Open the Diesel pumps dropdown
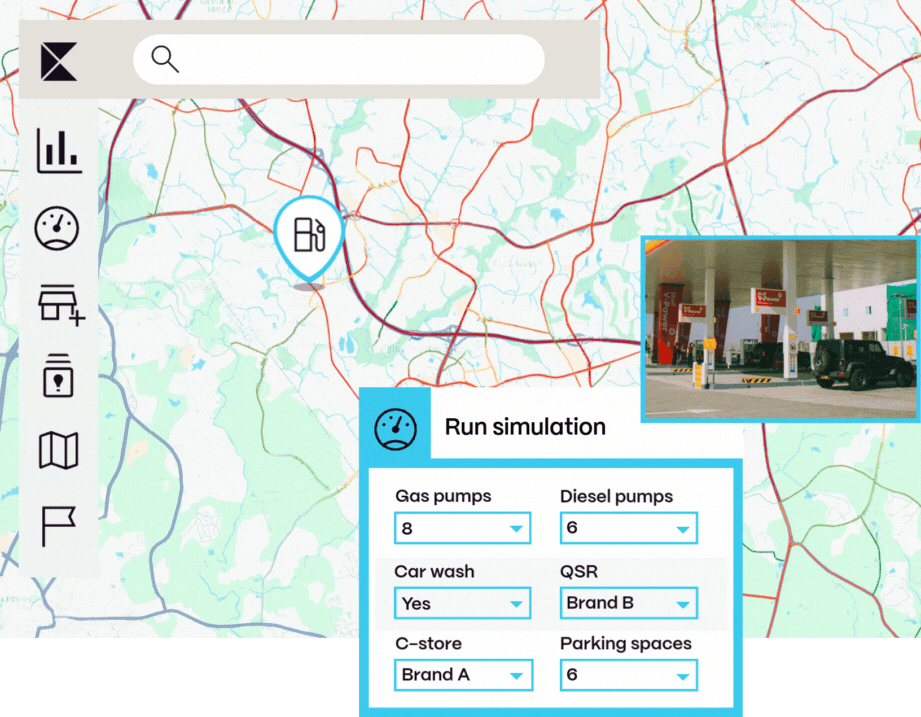Image resolution: width=921 pixels, height=717 pixels. (628, 528)
